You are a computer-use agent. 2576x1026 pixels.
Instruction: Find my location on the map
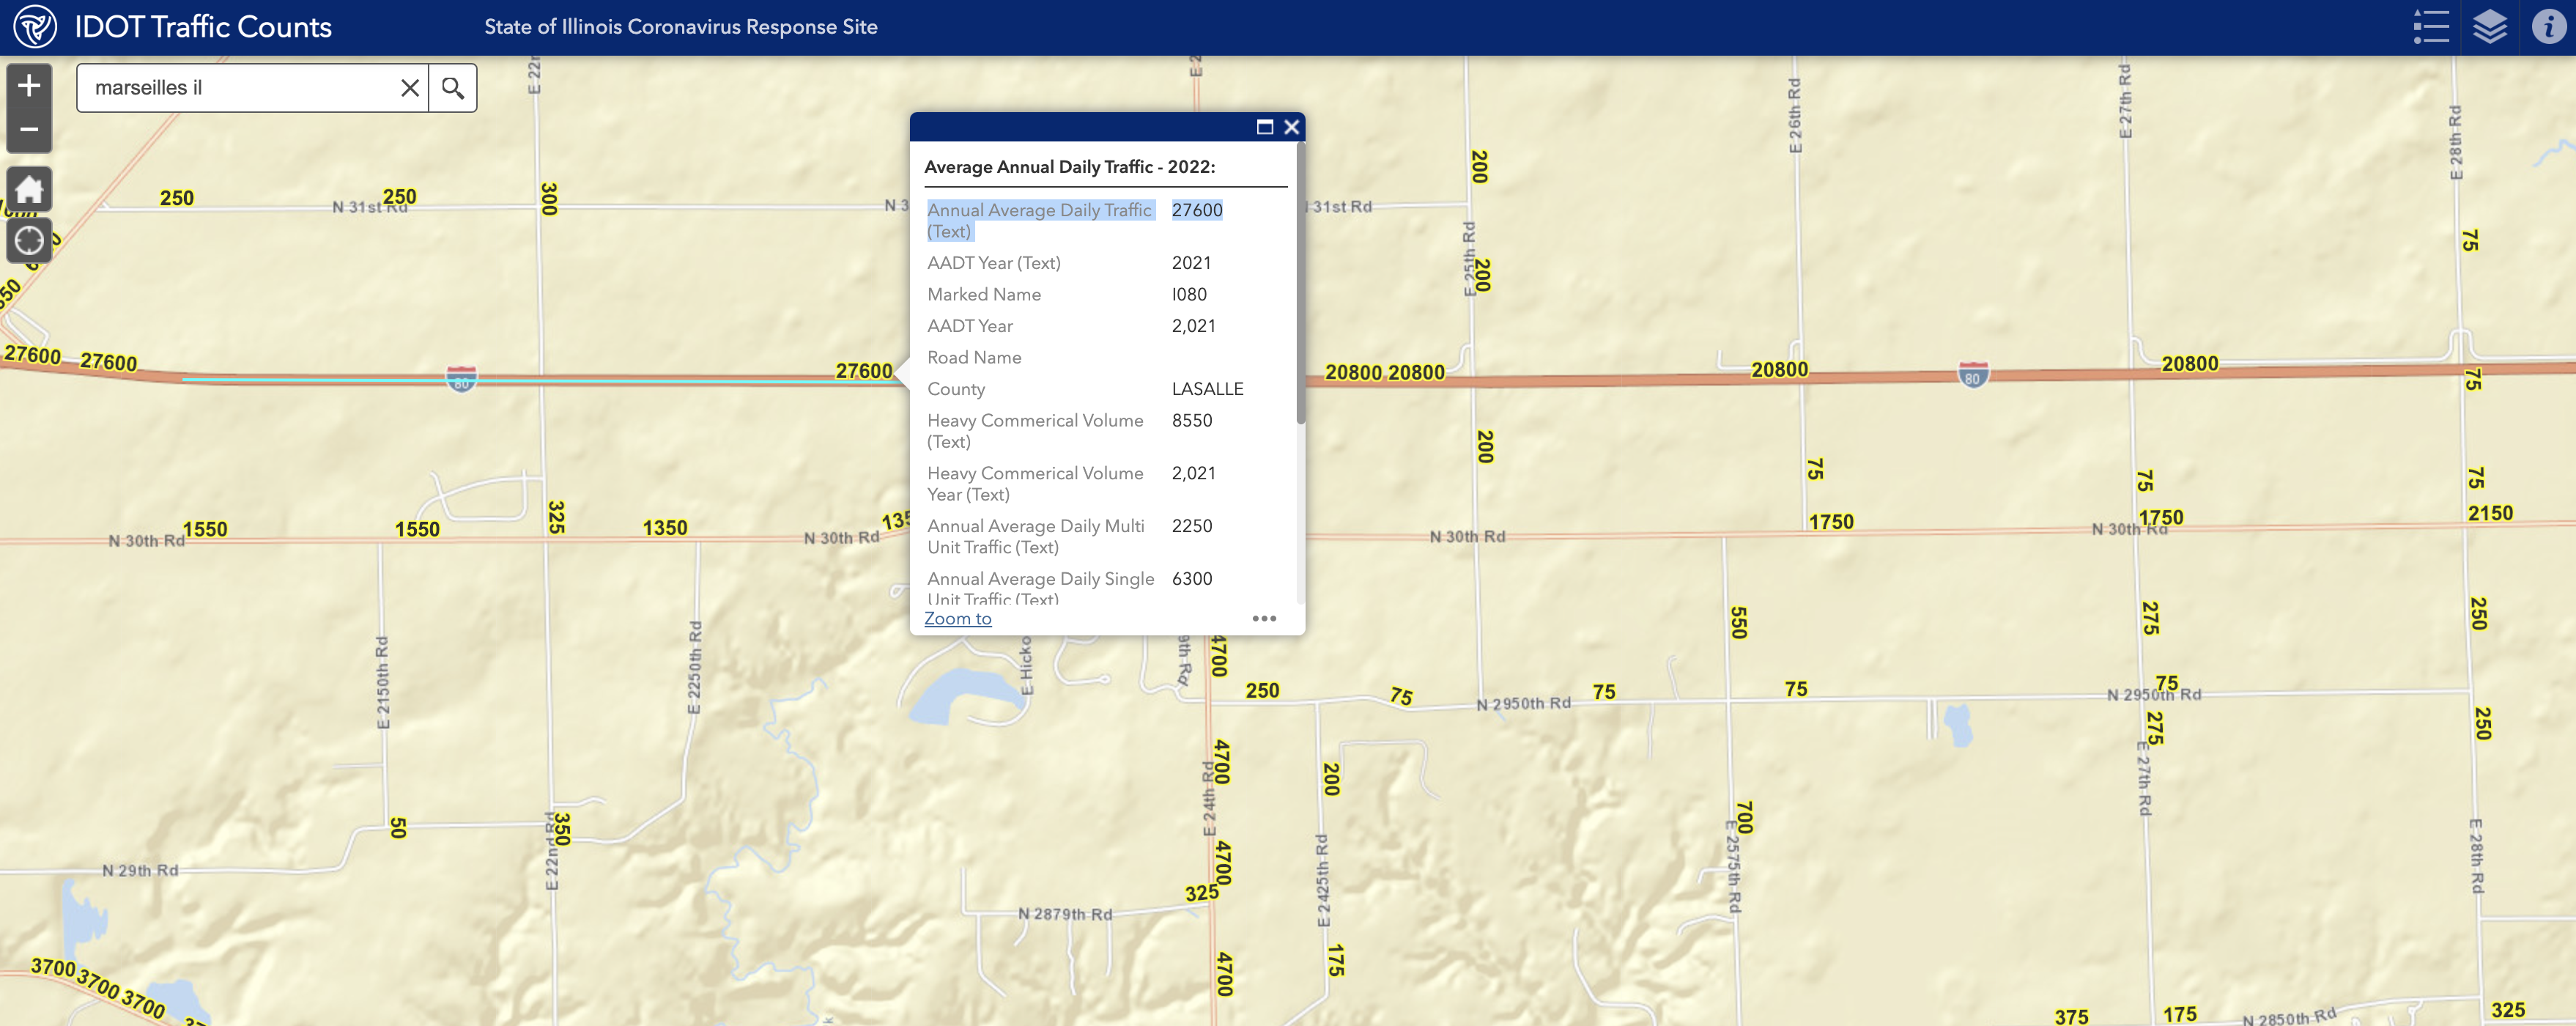pos(29,241)
